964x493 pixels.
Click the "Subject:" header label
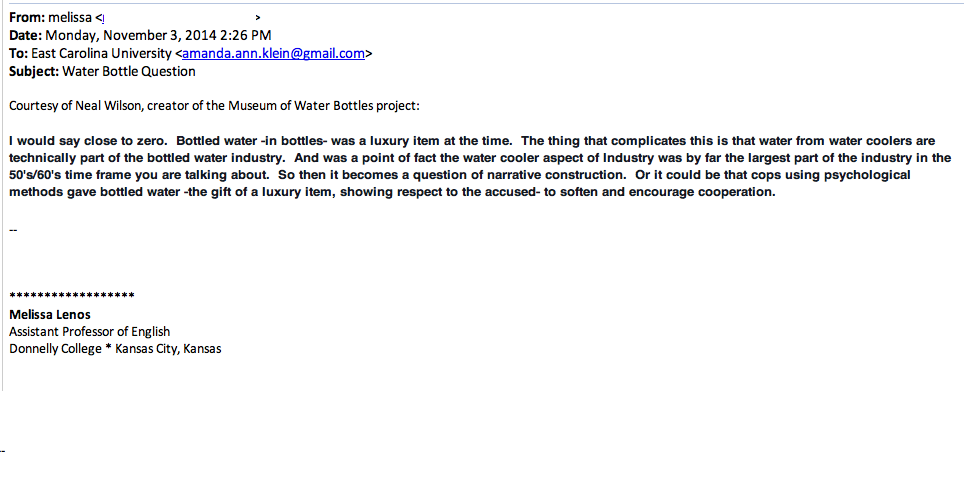[34, 72]
